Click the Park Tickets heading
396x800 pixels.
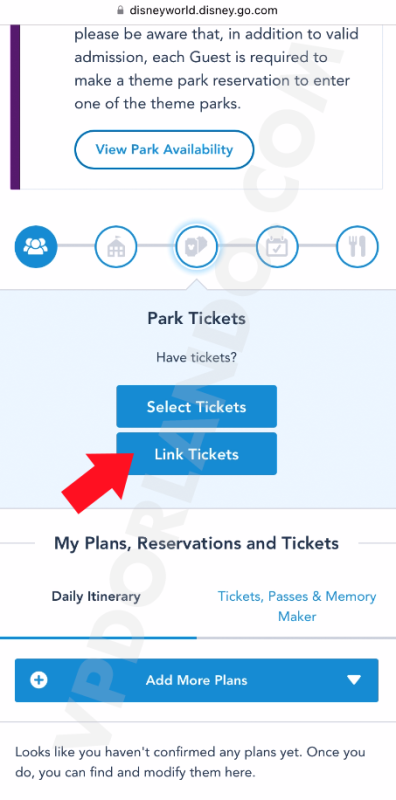pyautogui.click(x=196, y=318)
